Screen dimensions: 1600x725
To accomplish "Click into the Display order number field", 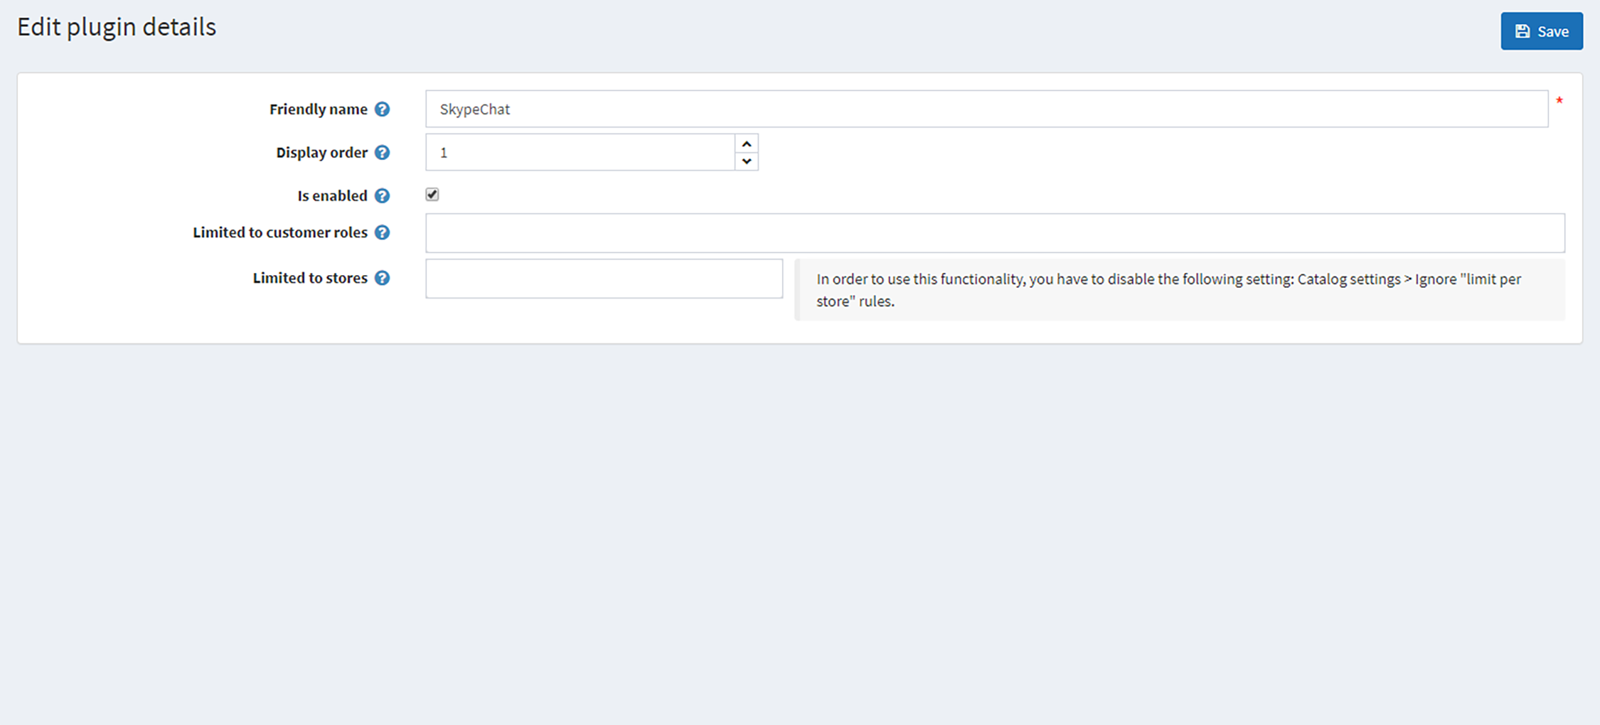I will point(581,152).
